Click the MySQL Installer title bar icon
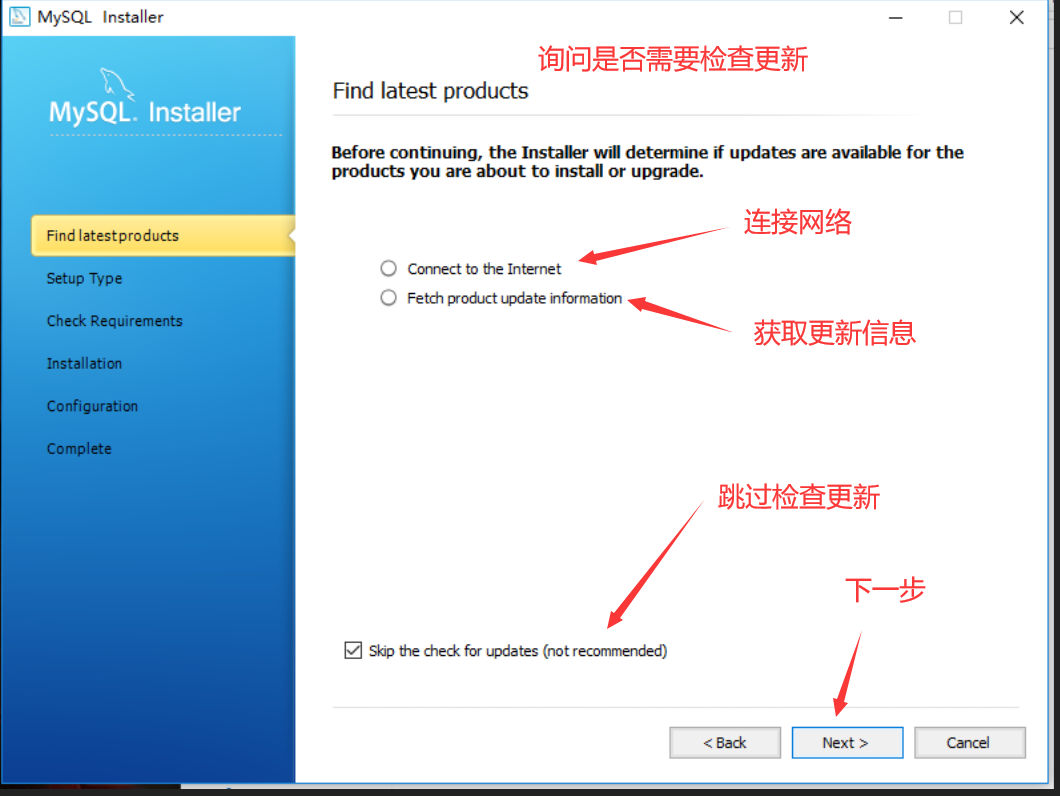1060x796 pixels. 19,17
